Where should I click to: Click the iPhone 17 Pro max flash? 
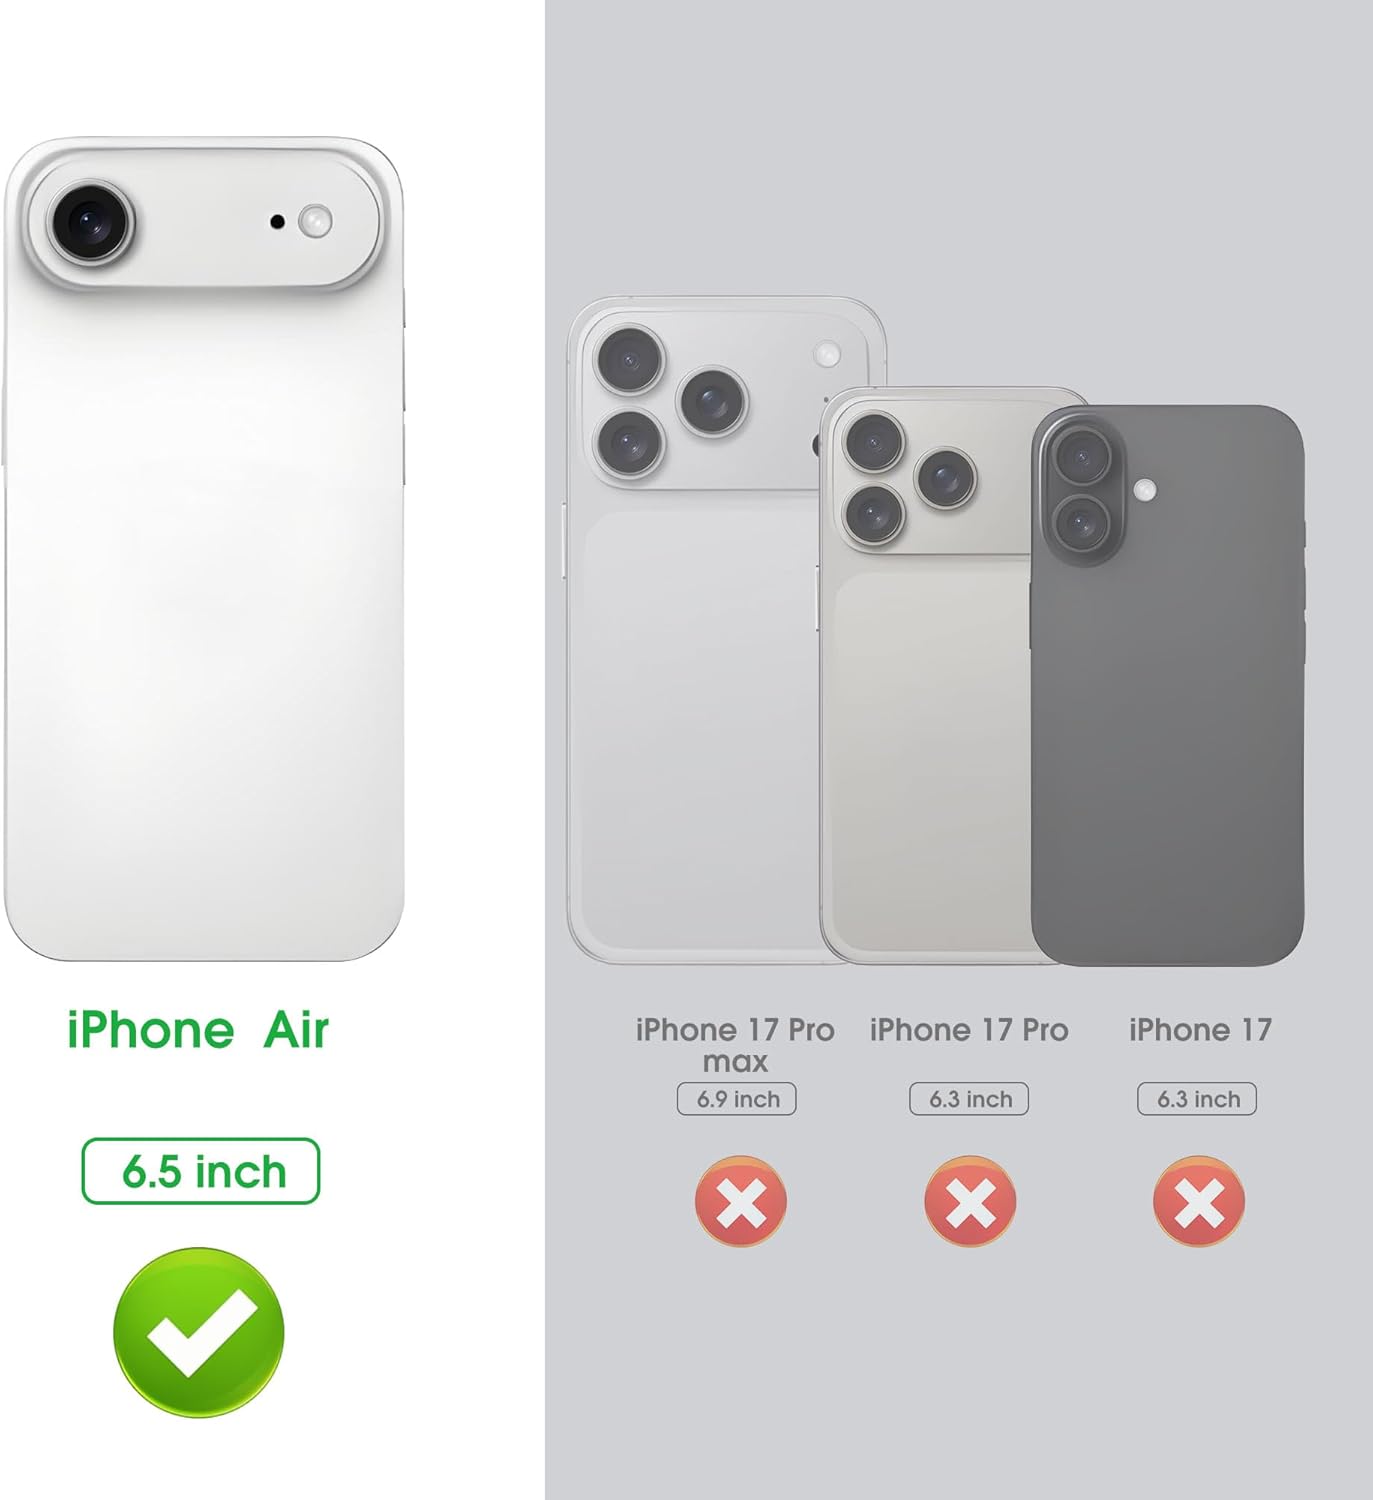click(827, 353)
